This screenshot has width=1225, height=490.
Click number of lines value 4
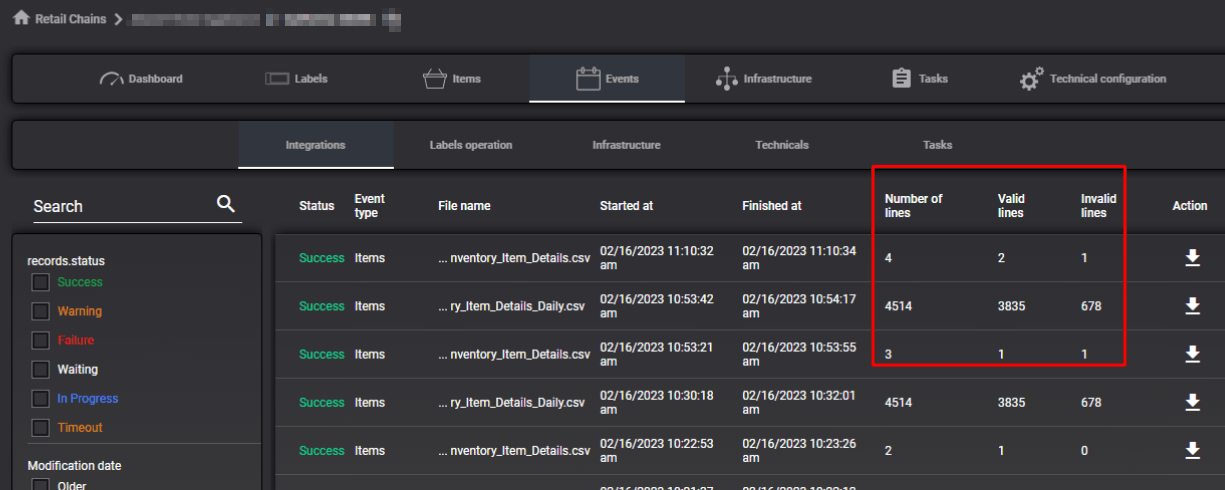[x=888, y=258]
